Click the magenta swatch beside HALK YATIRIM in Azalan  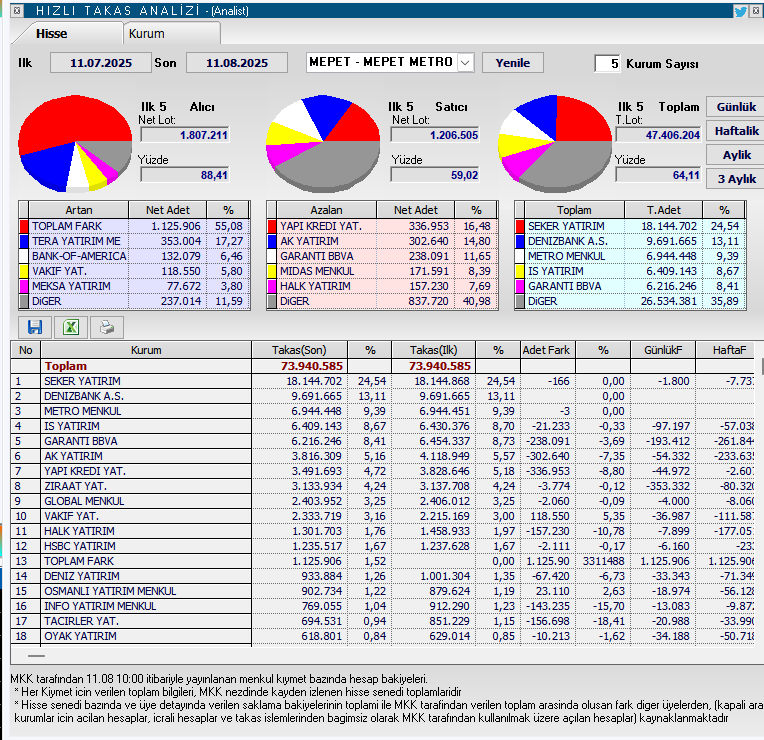pos(272,286)
